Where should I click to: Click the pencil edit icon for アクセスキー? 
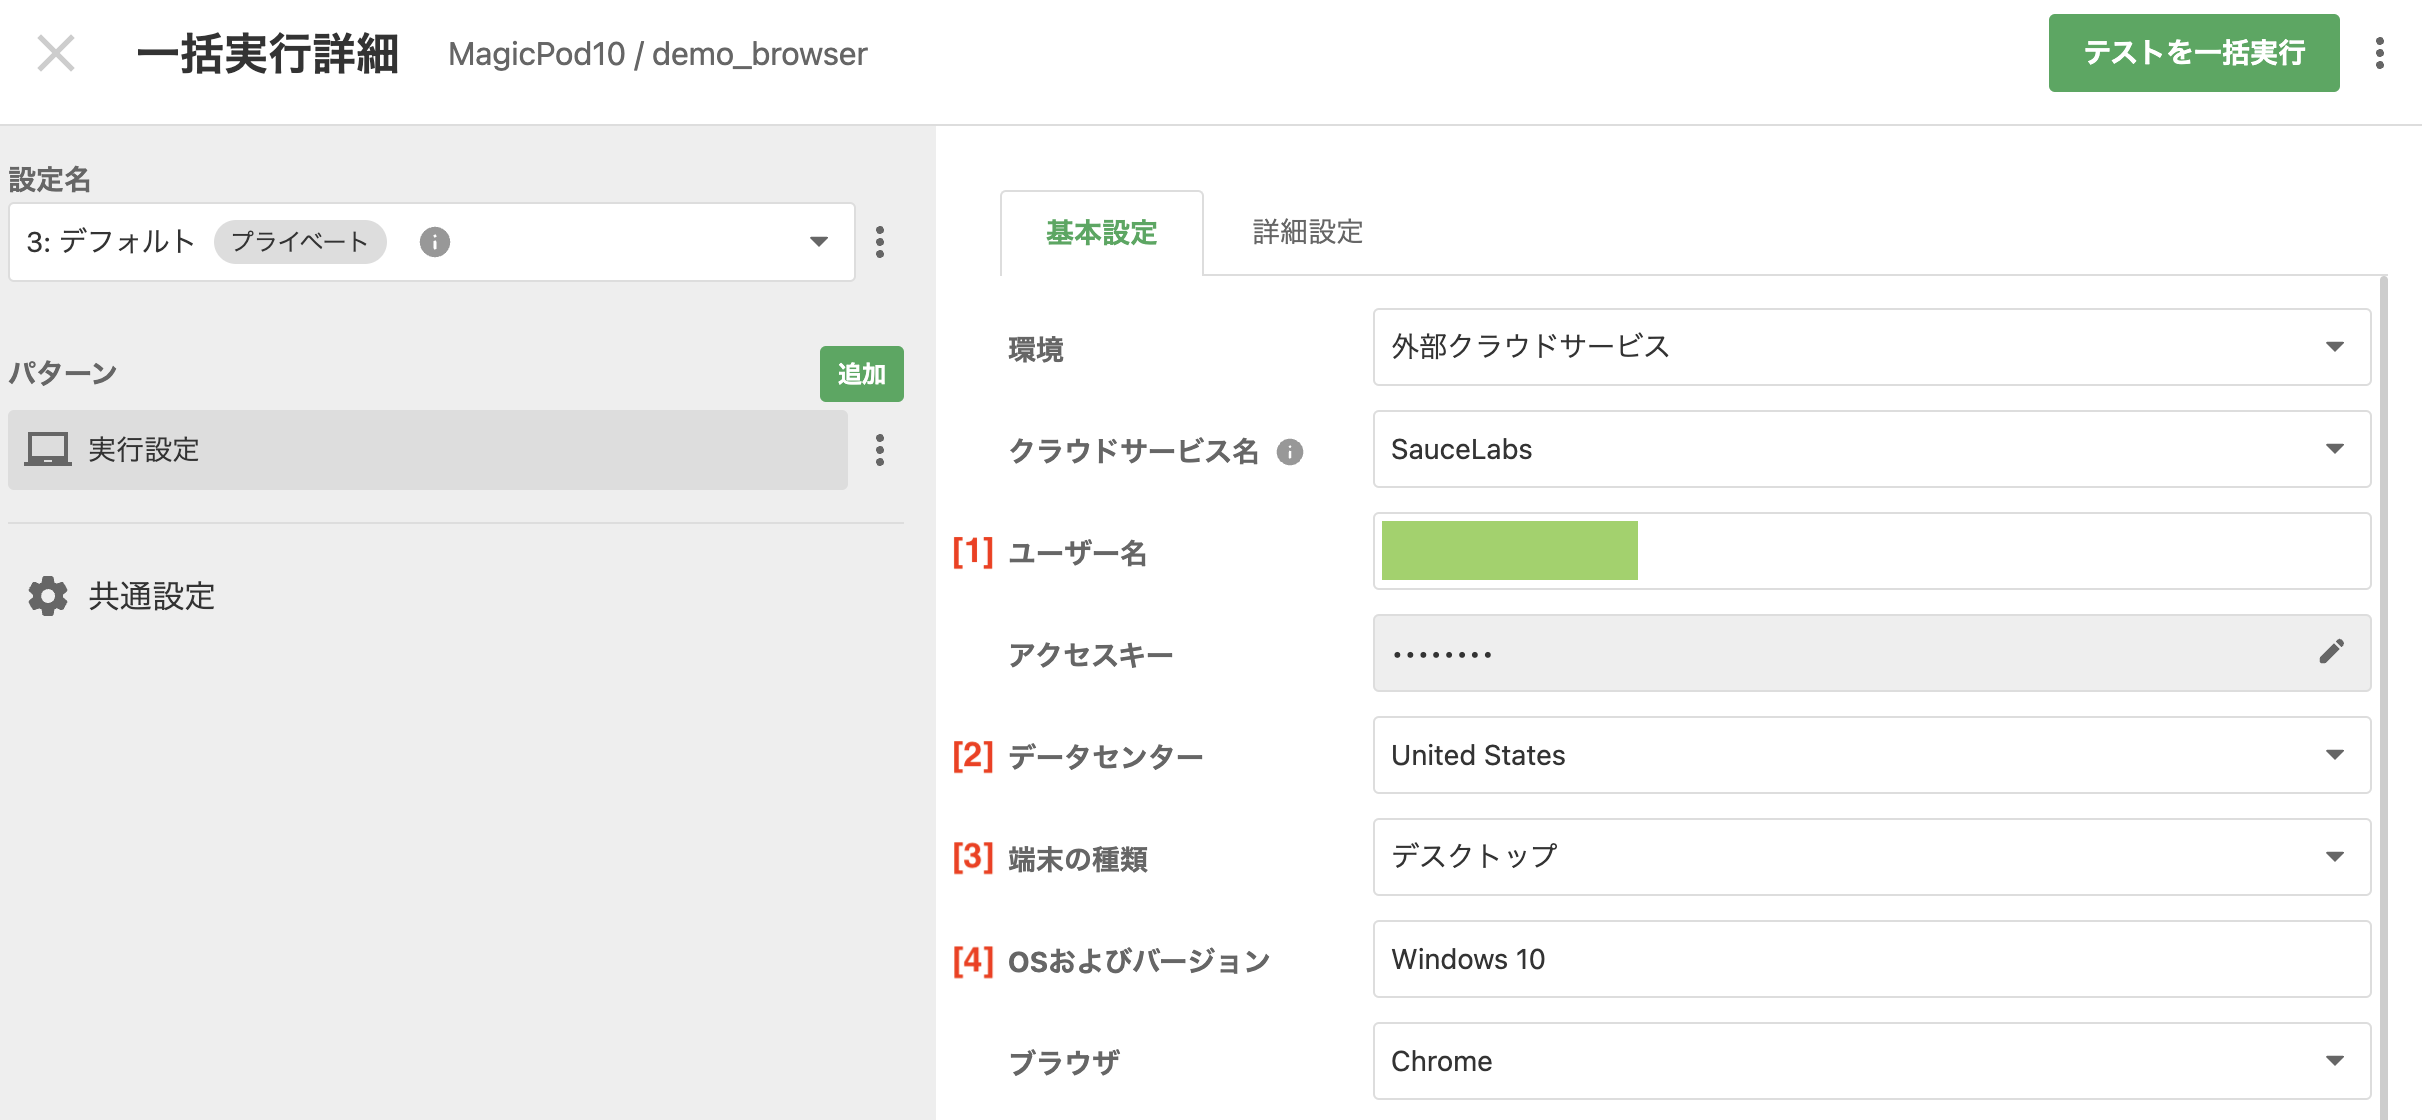click(2332, 652)
